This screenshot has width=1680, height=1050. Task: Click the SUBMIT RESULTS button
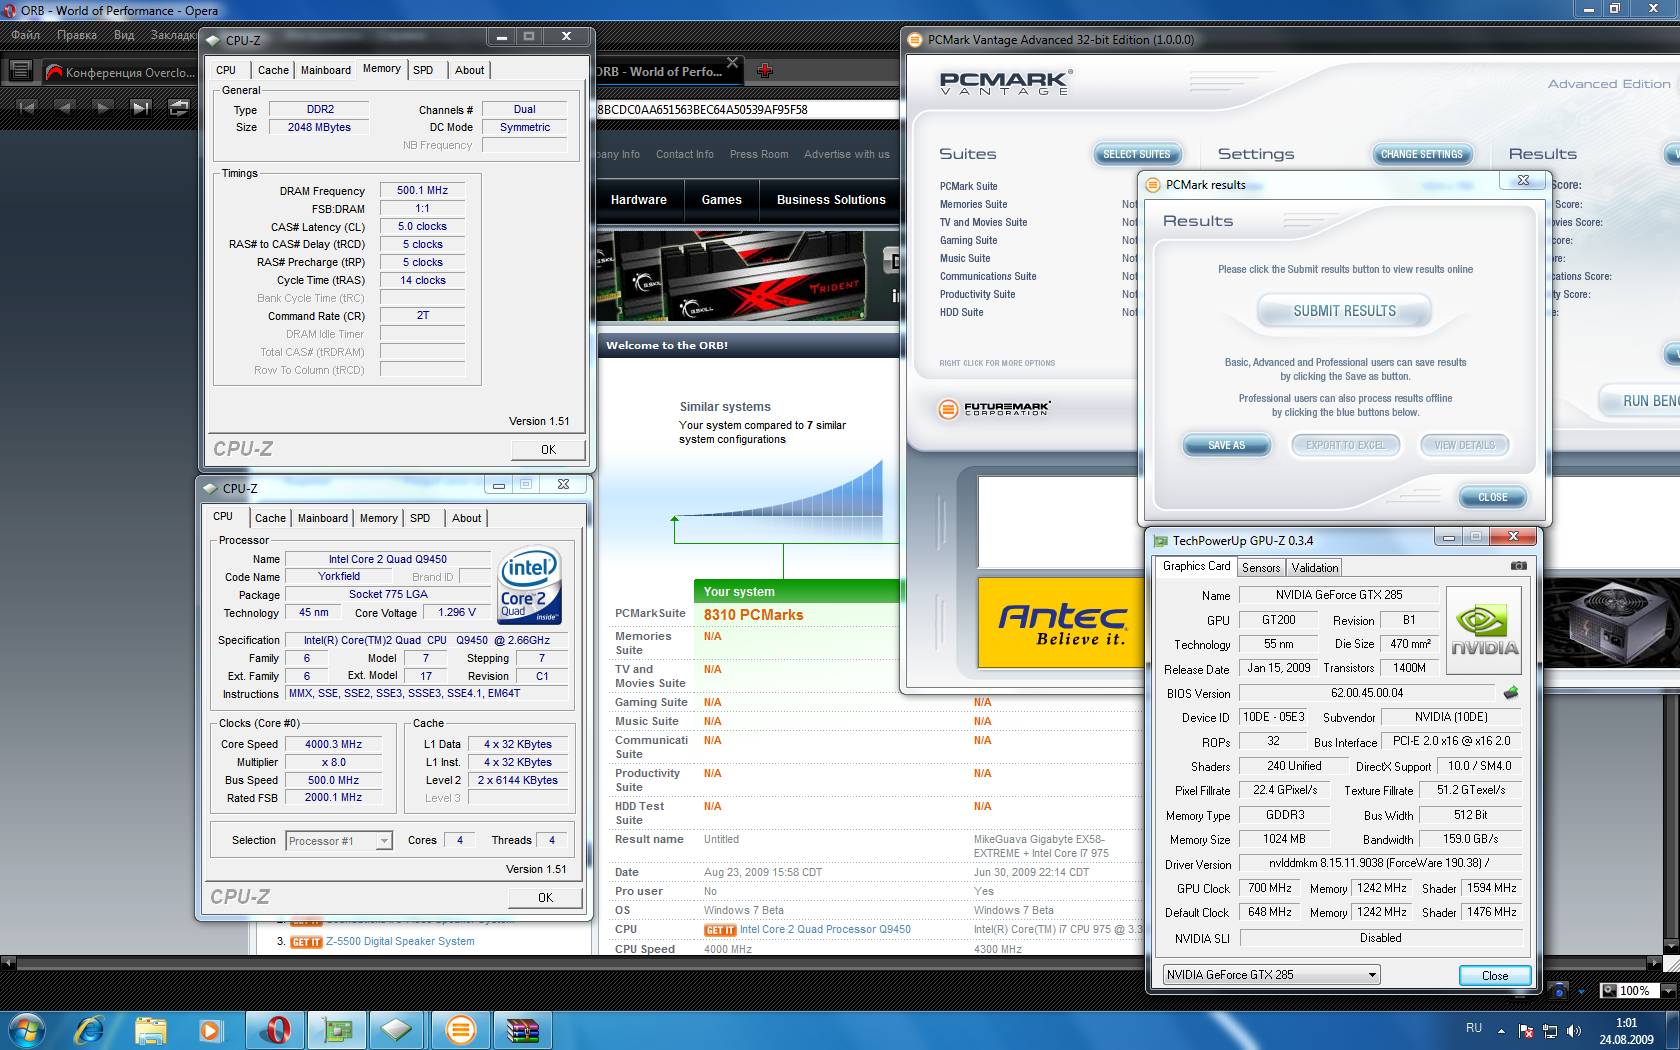pyautogui.click(x=1344, y=311)
